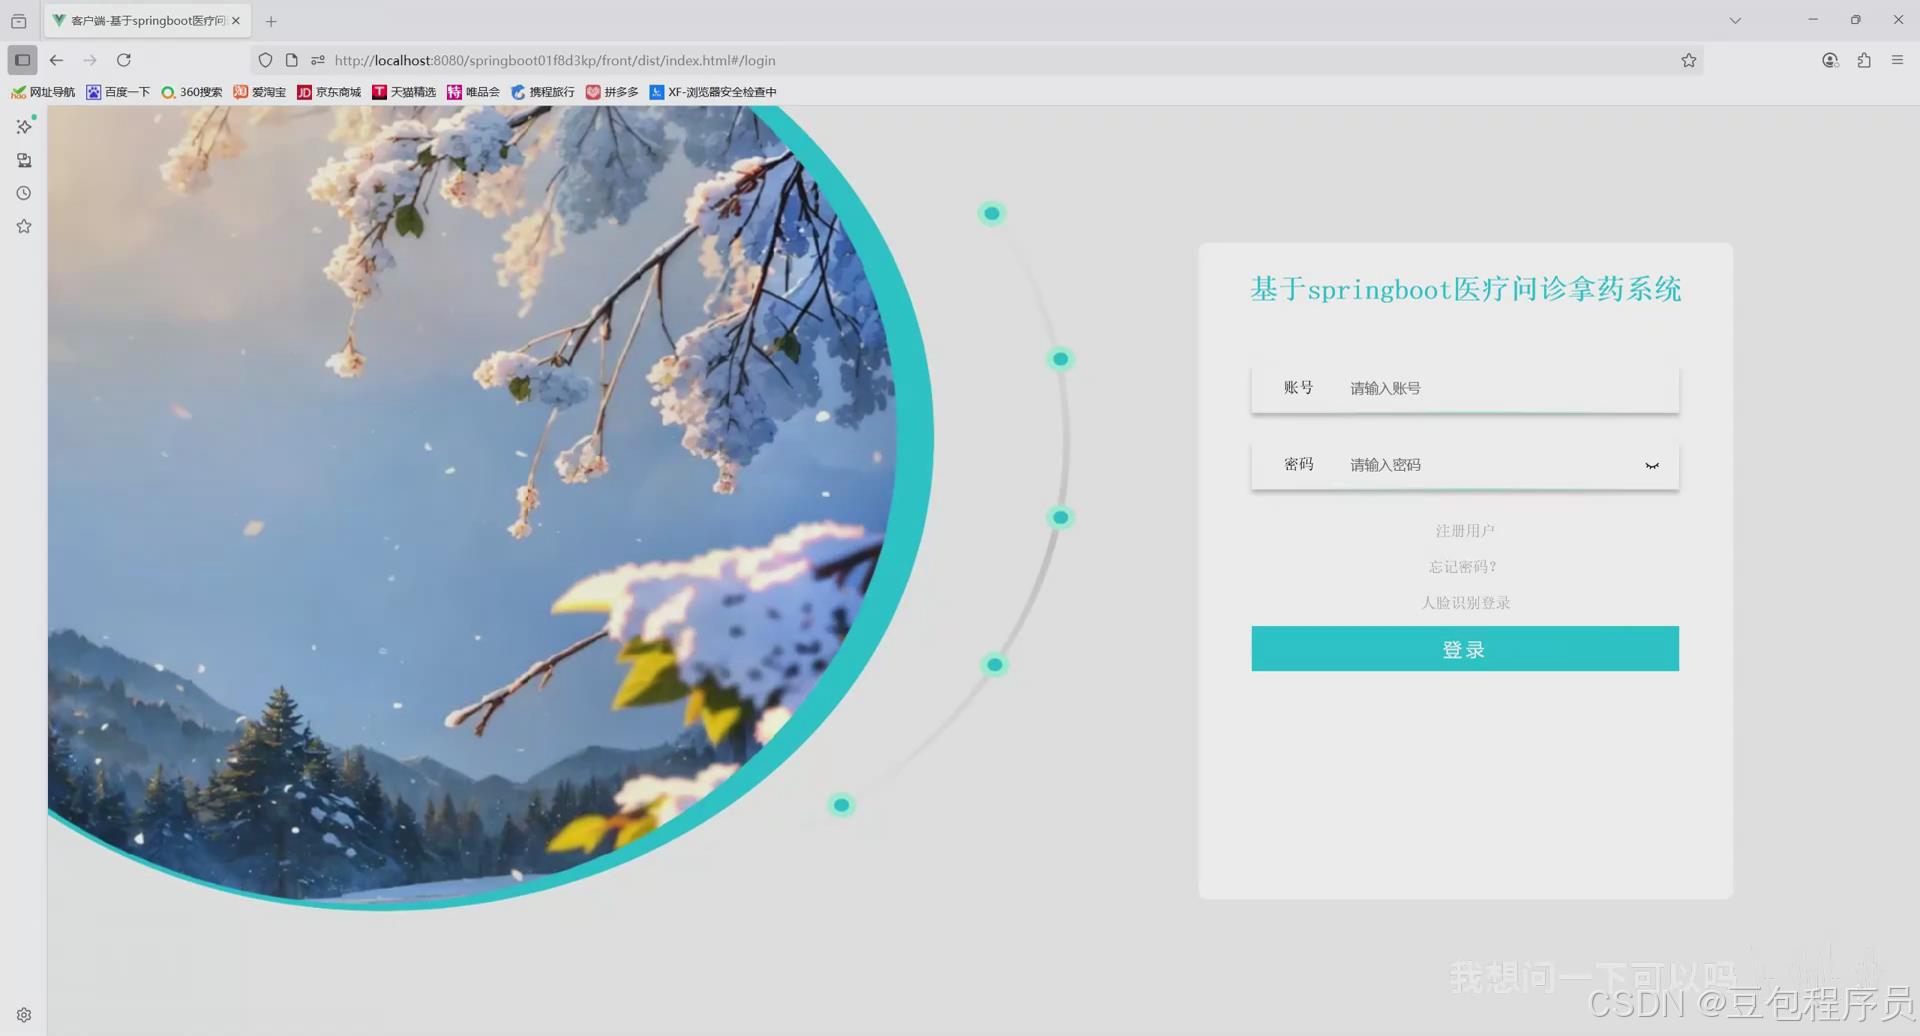Open the 360搜索 bookmark
This screenshot has width=1920, height=1036.
click(x=192, y=92)
